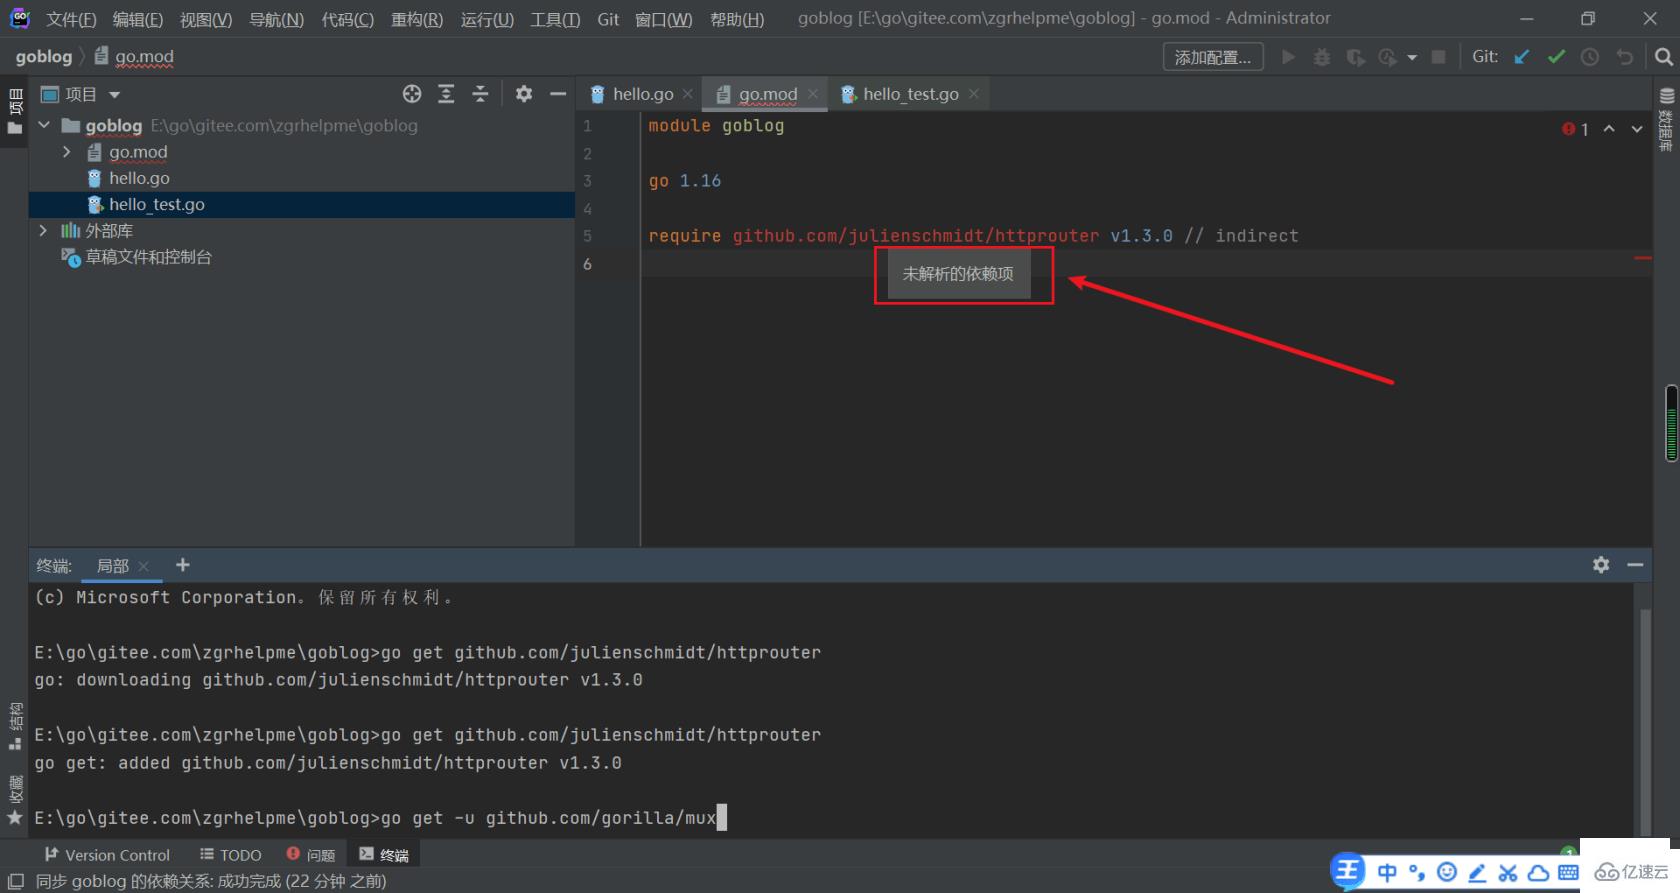Open the 窗口 menu
Image resolution: width=1680 pixels, height=893 pixels.
click(663, 19)
